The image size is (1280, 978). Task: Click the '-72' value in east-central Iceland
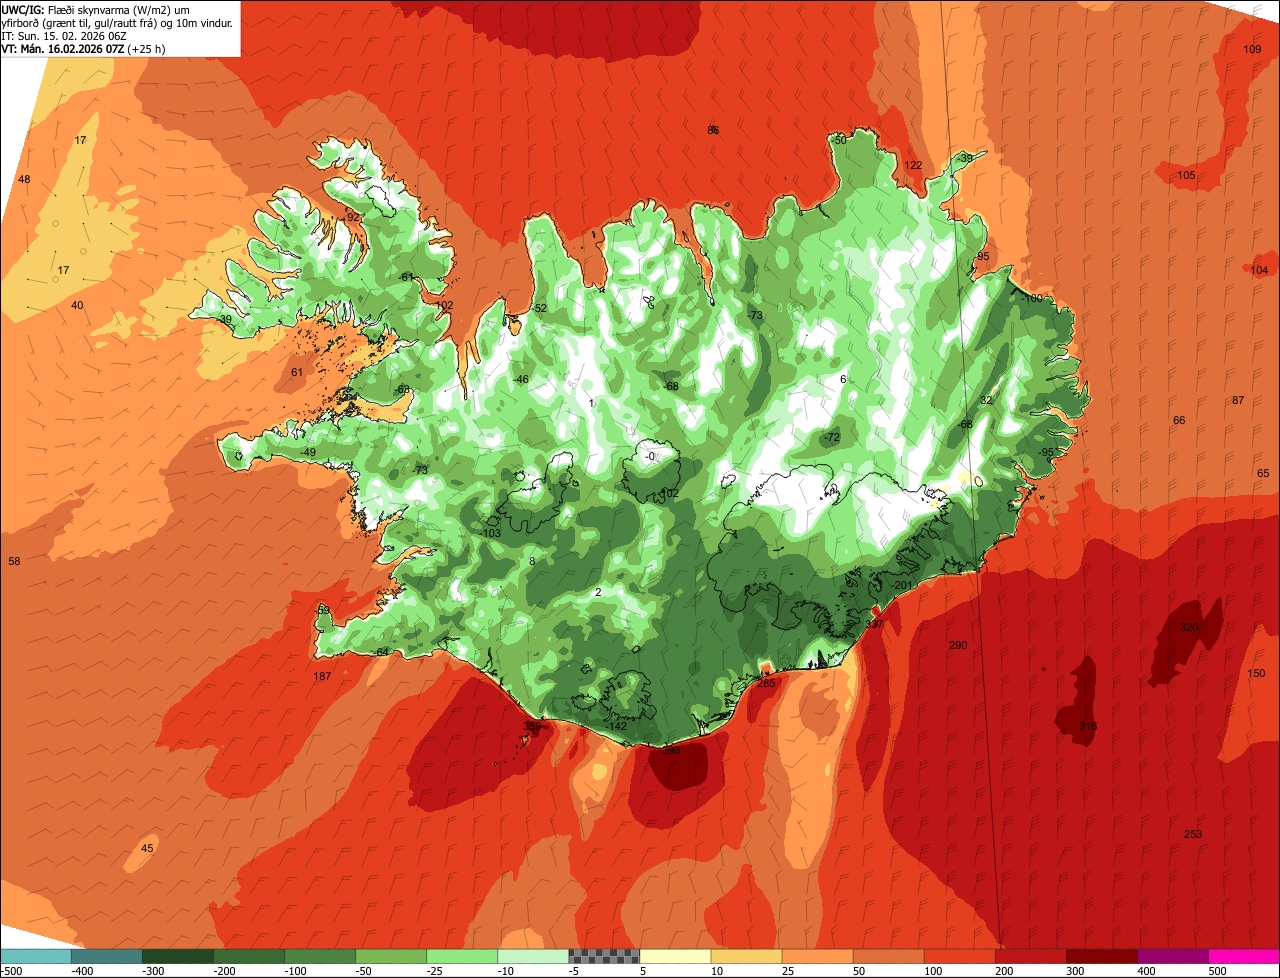[x=831, y=438]
